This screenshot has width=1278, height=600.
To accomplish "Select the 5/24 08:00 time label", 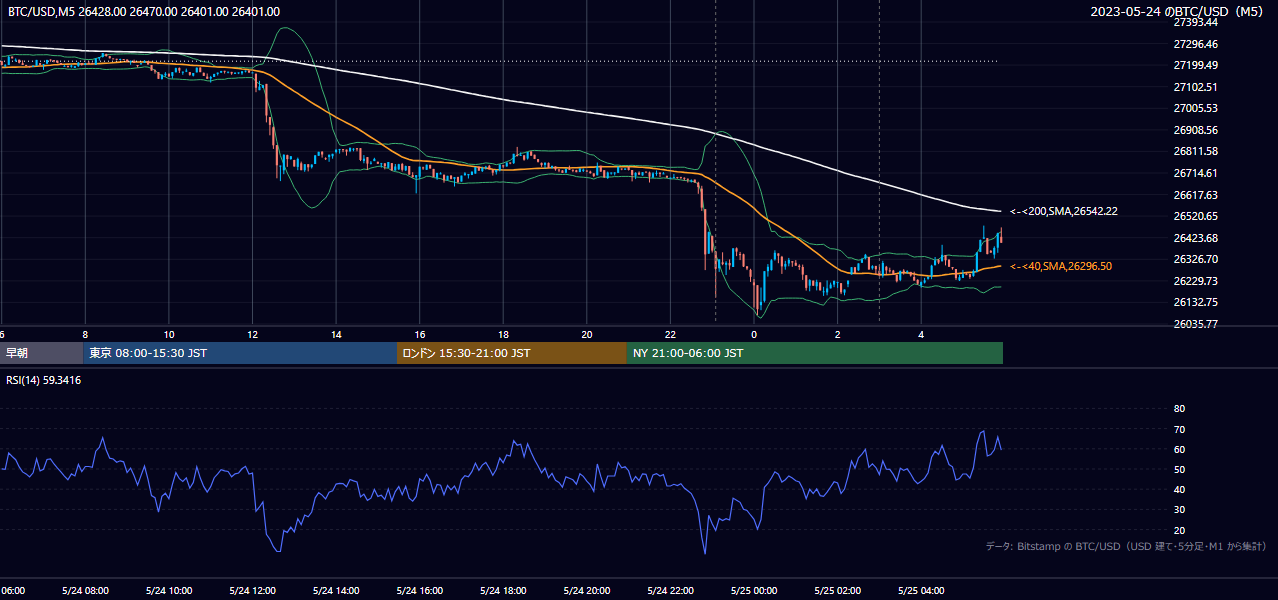I will [85, 591].
